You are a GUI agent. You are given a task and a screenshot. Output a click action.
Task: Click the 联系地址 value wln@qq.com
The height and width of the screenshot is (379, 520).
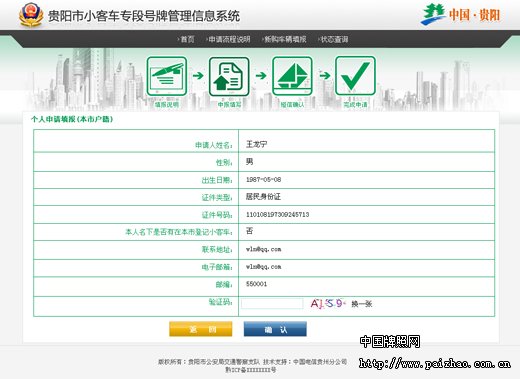click(x=263, y=249)
